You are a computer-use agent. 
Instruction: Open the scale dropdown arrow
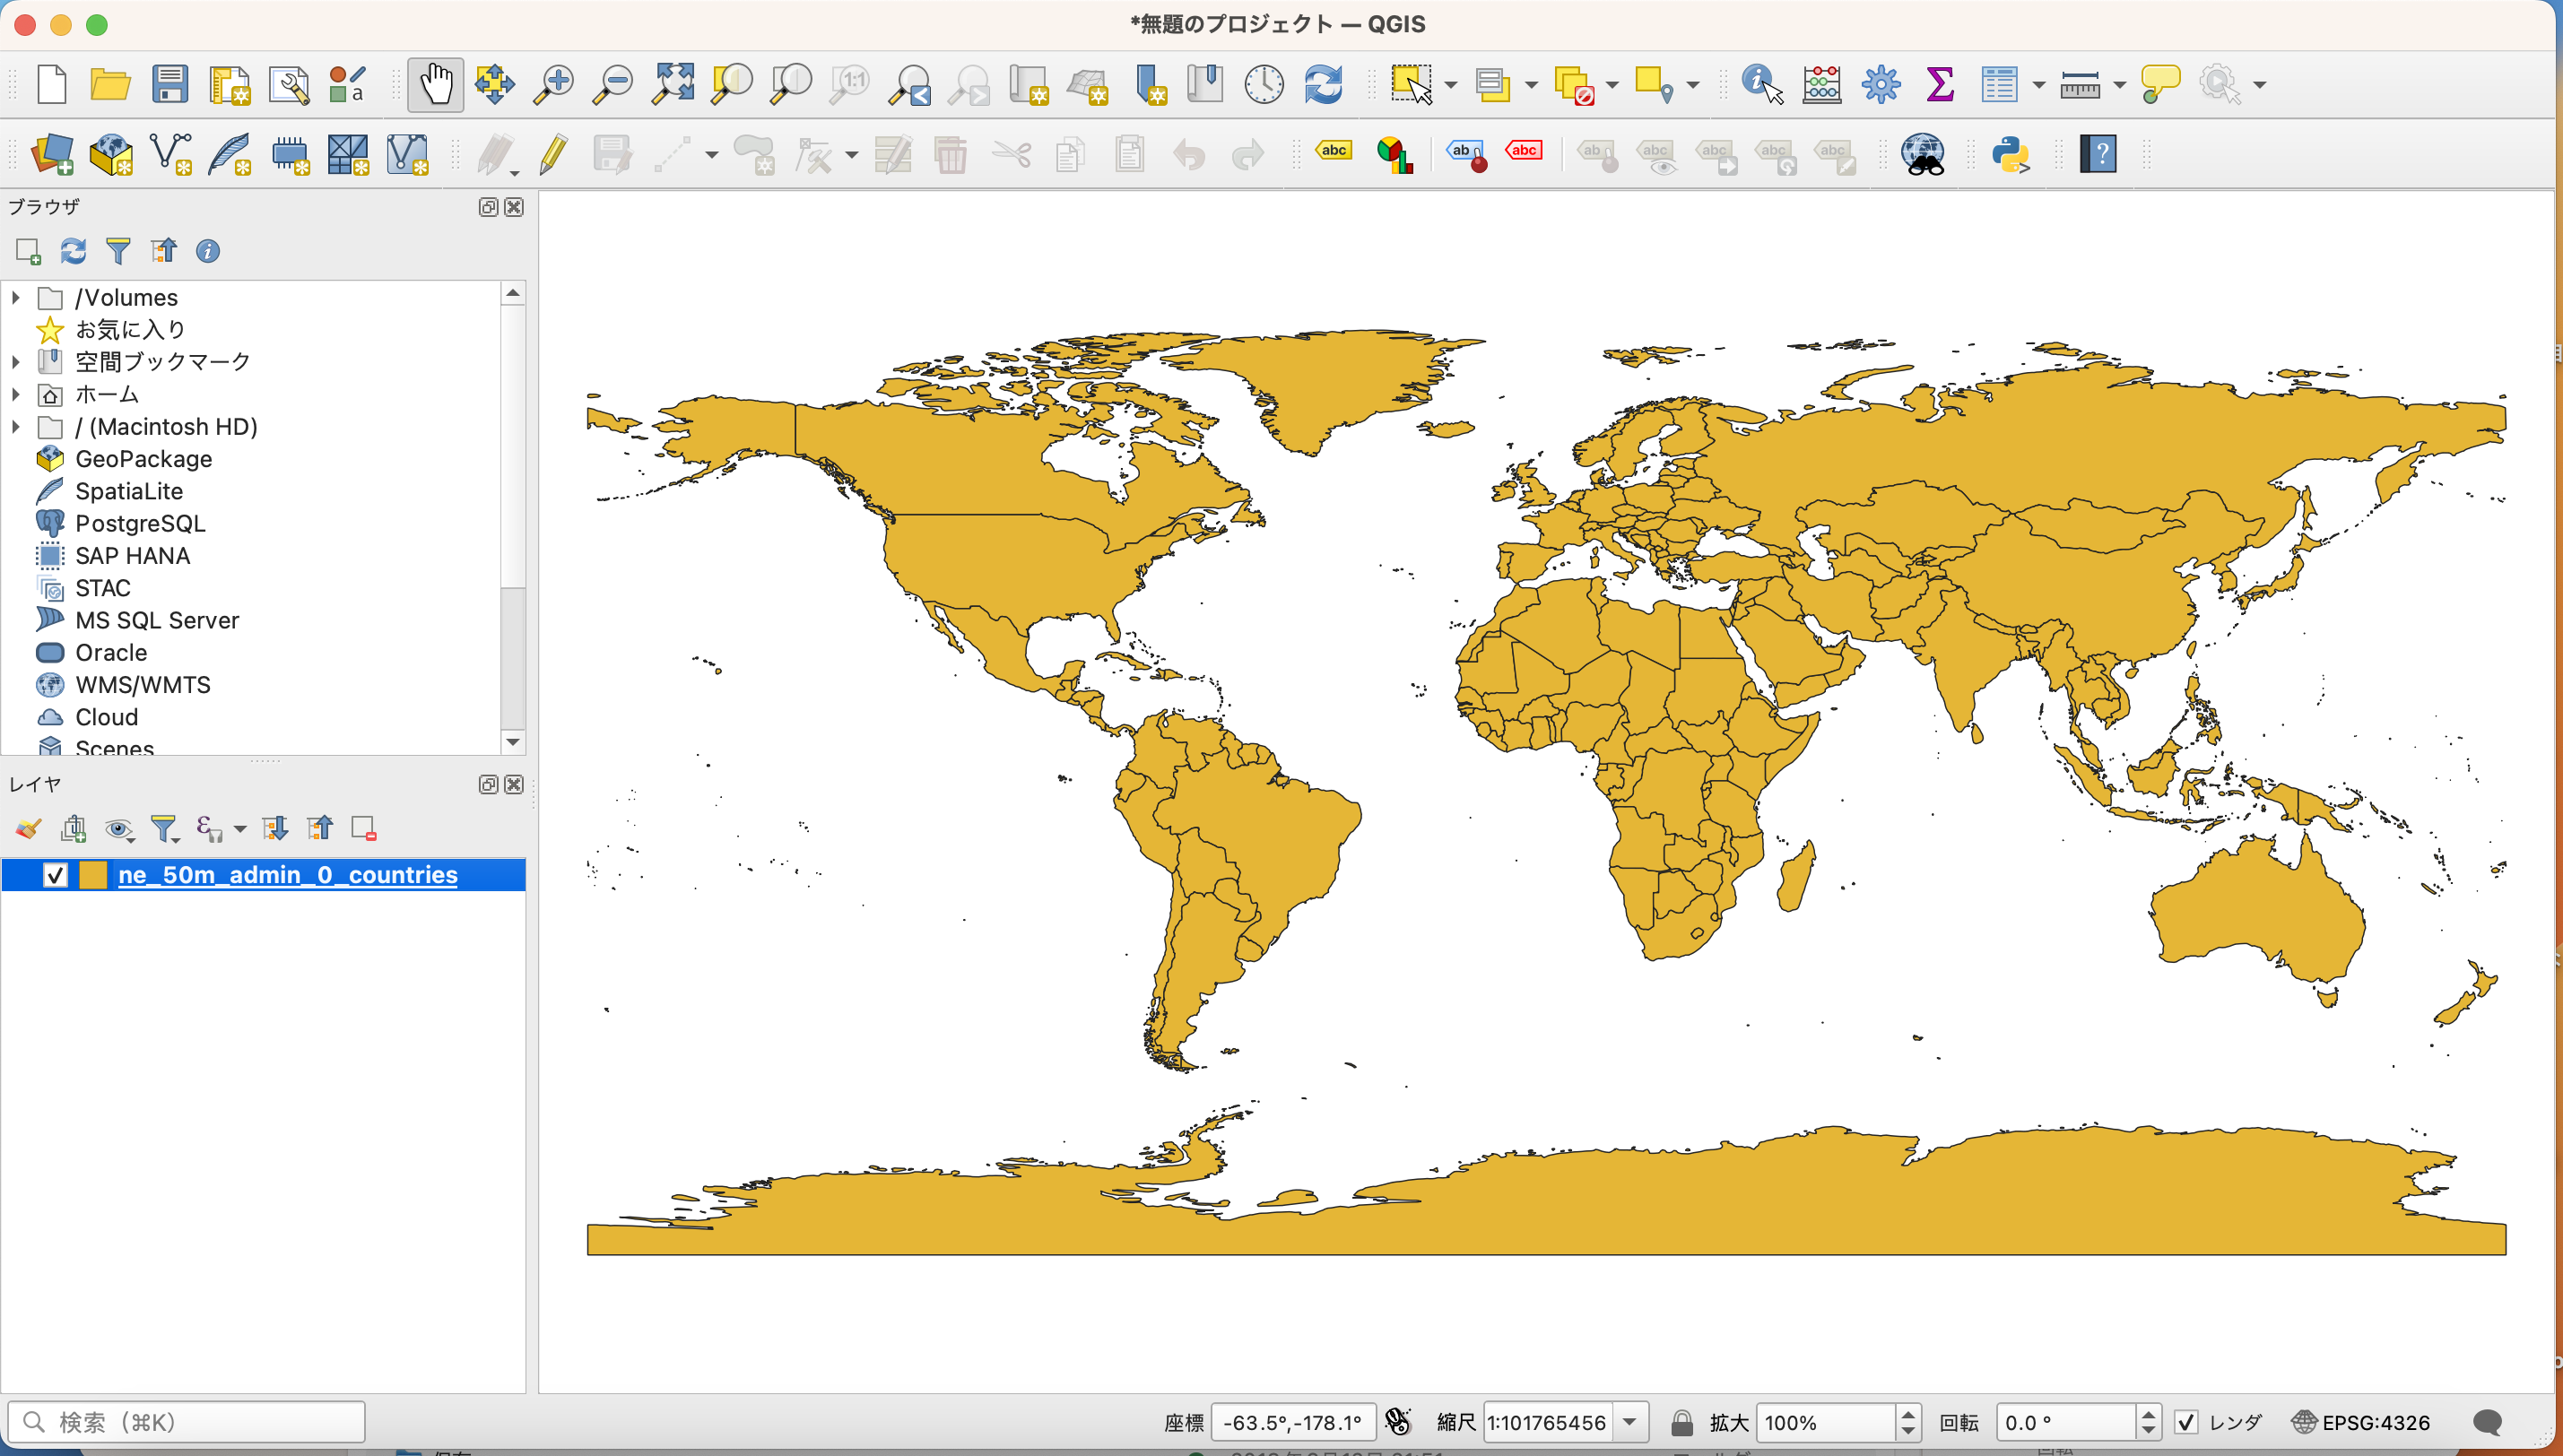tap(1630, 1422)
